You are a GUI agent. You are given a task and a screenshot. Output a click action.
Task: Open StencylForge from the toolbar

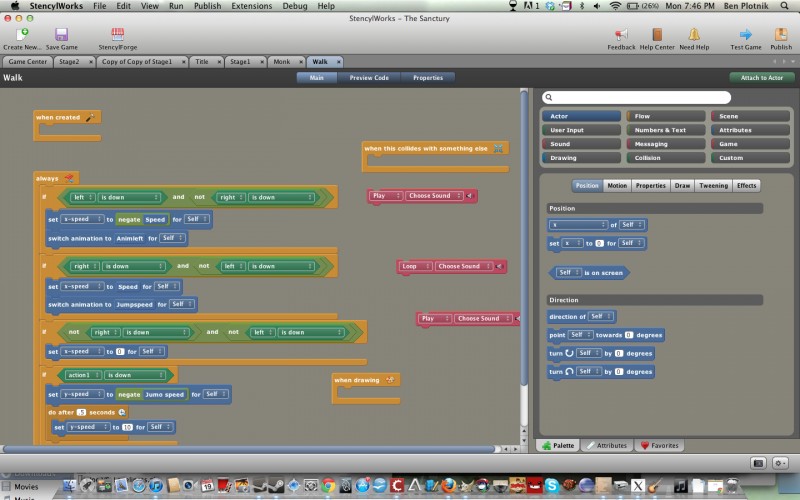pos(117,35)
